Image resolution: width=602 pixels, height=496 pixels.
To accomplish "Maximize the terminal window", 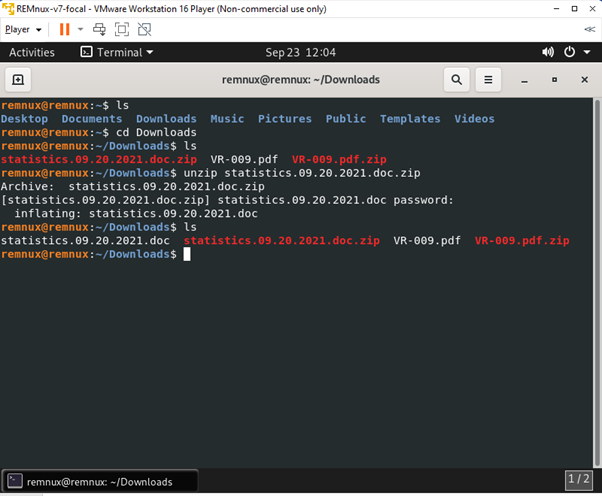I will (554, 80).
